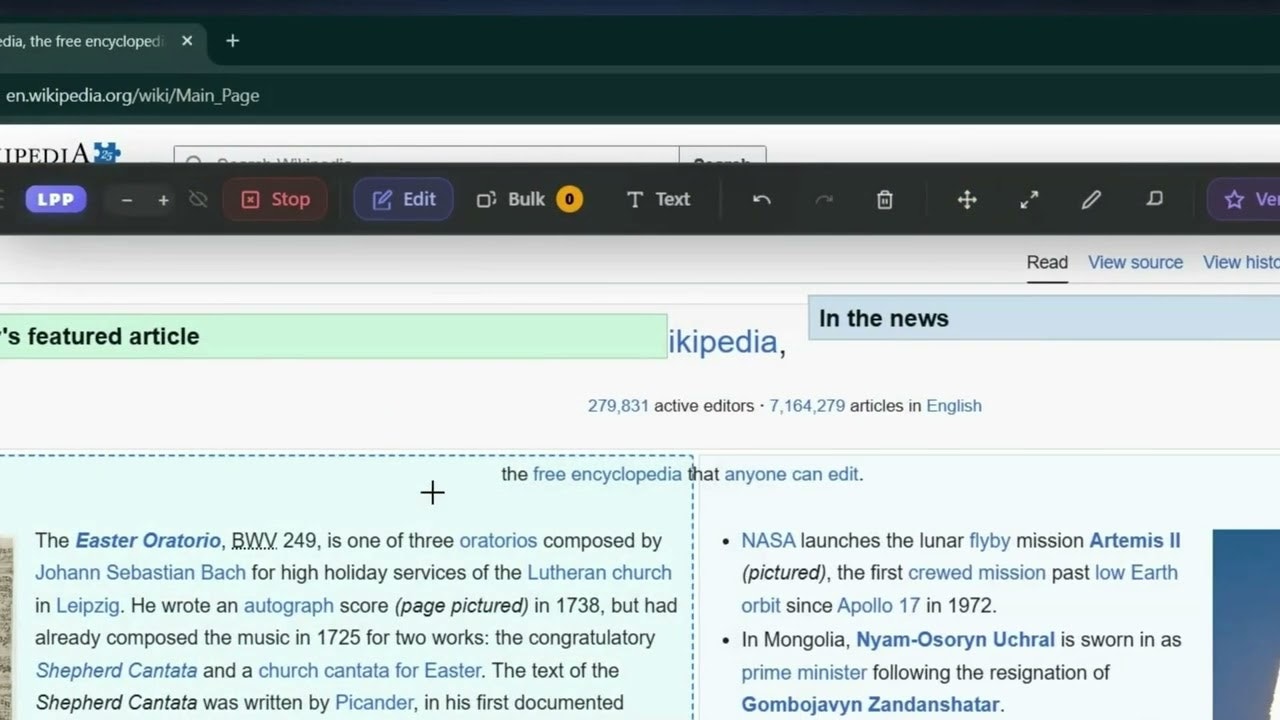Click the redo arrow icon
The image size is (1280, 720).
[x=824, y=200]
